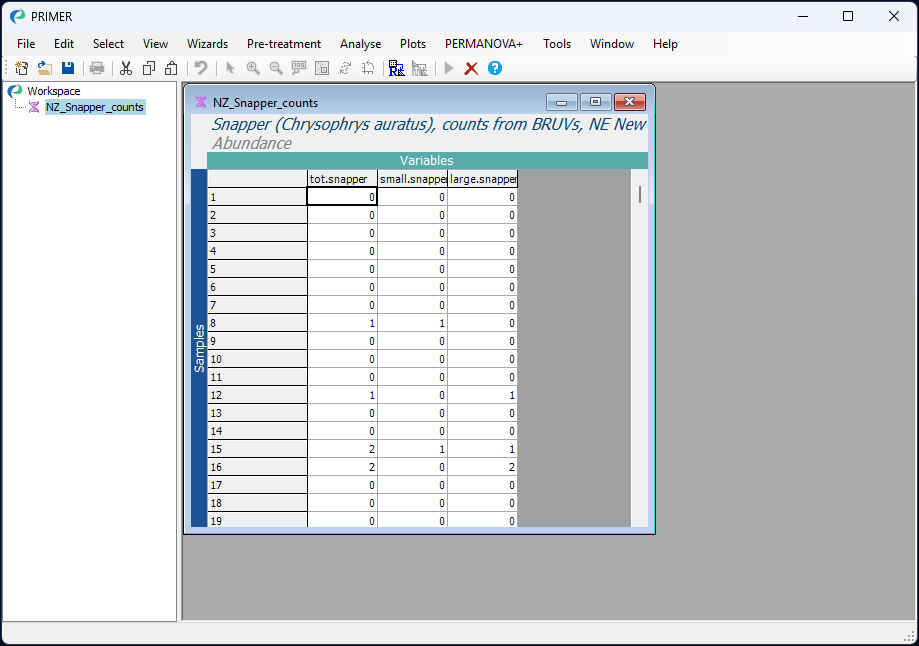919x646 pixels.
Task: Print the NZ_Snapper_counts datasheet
Action: pyautogui.click(x=97, y=68)
